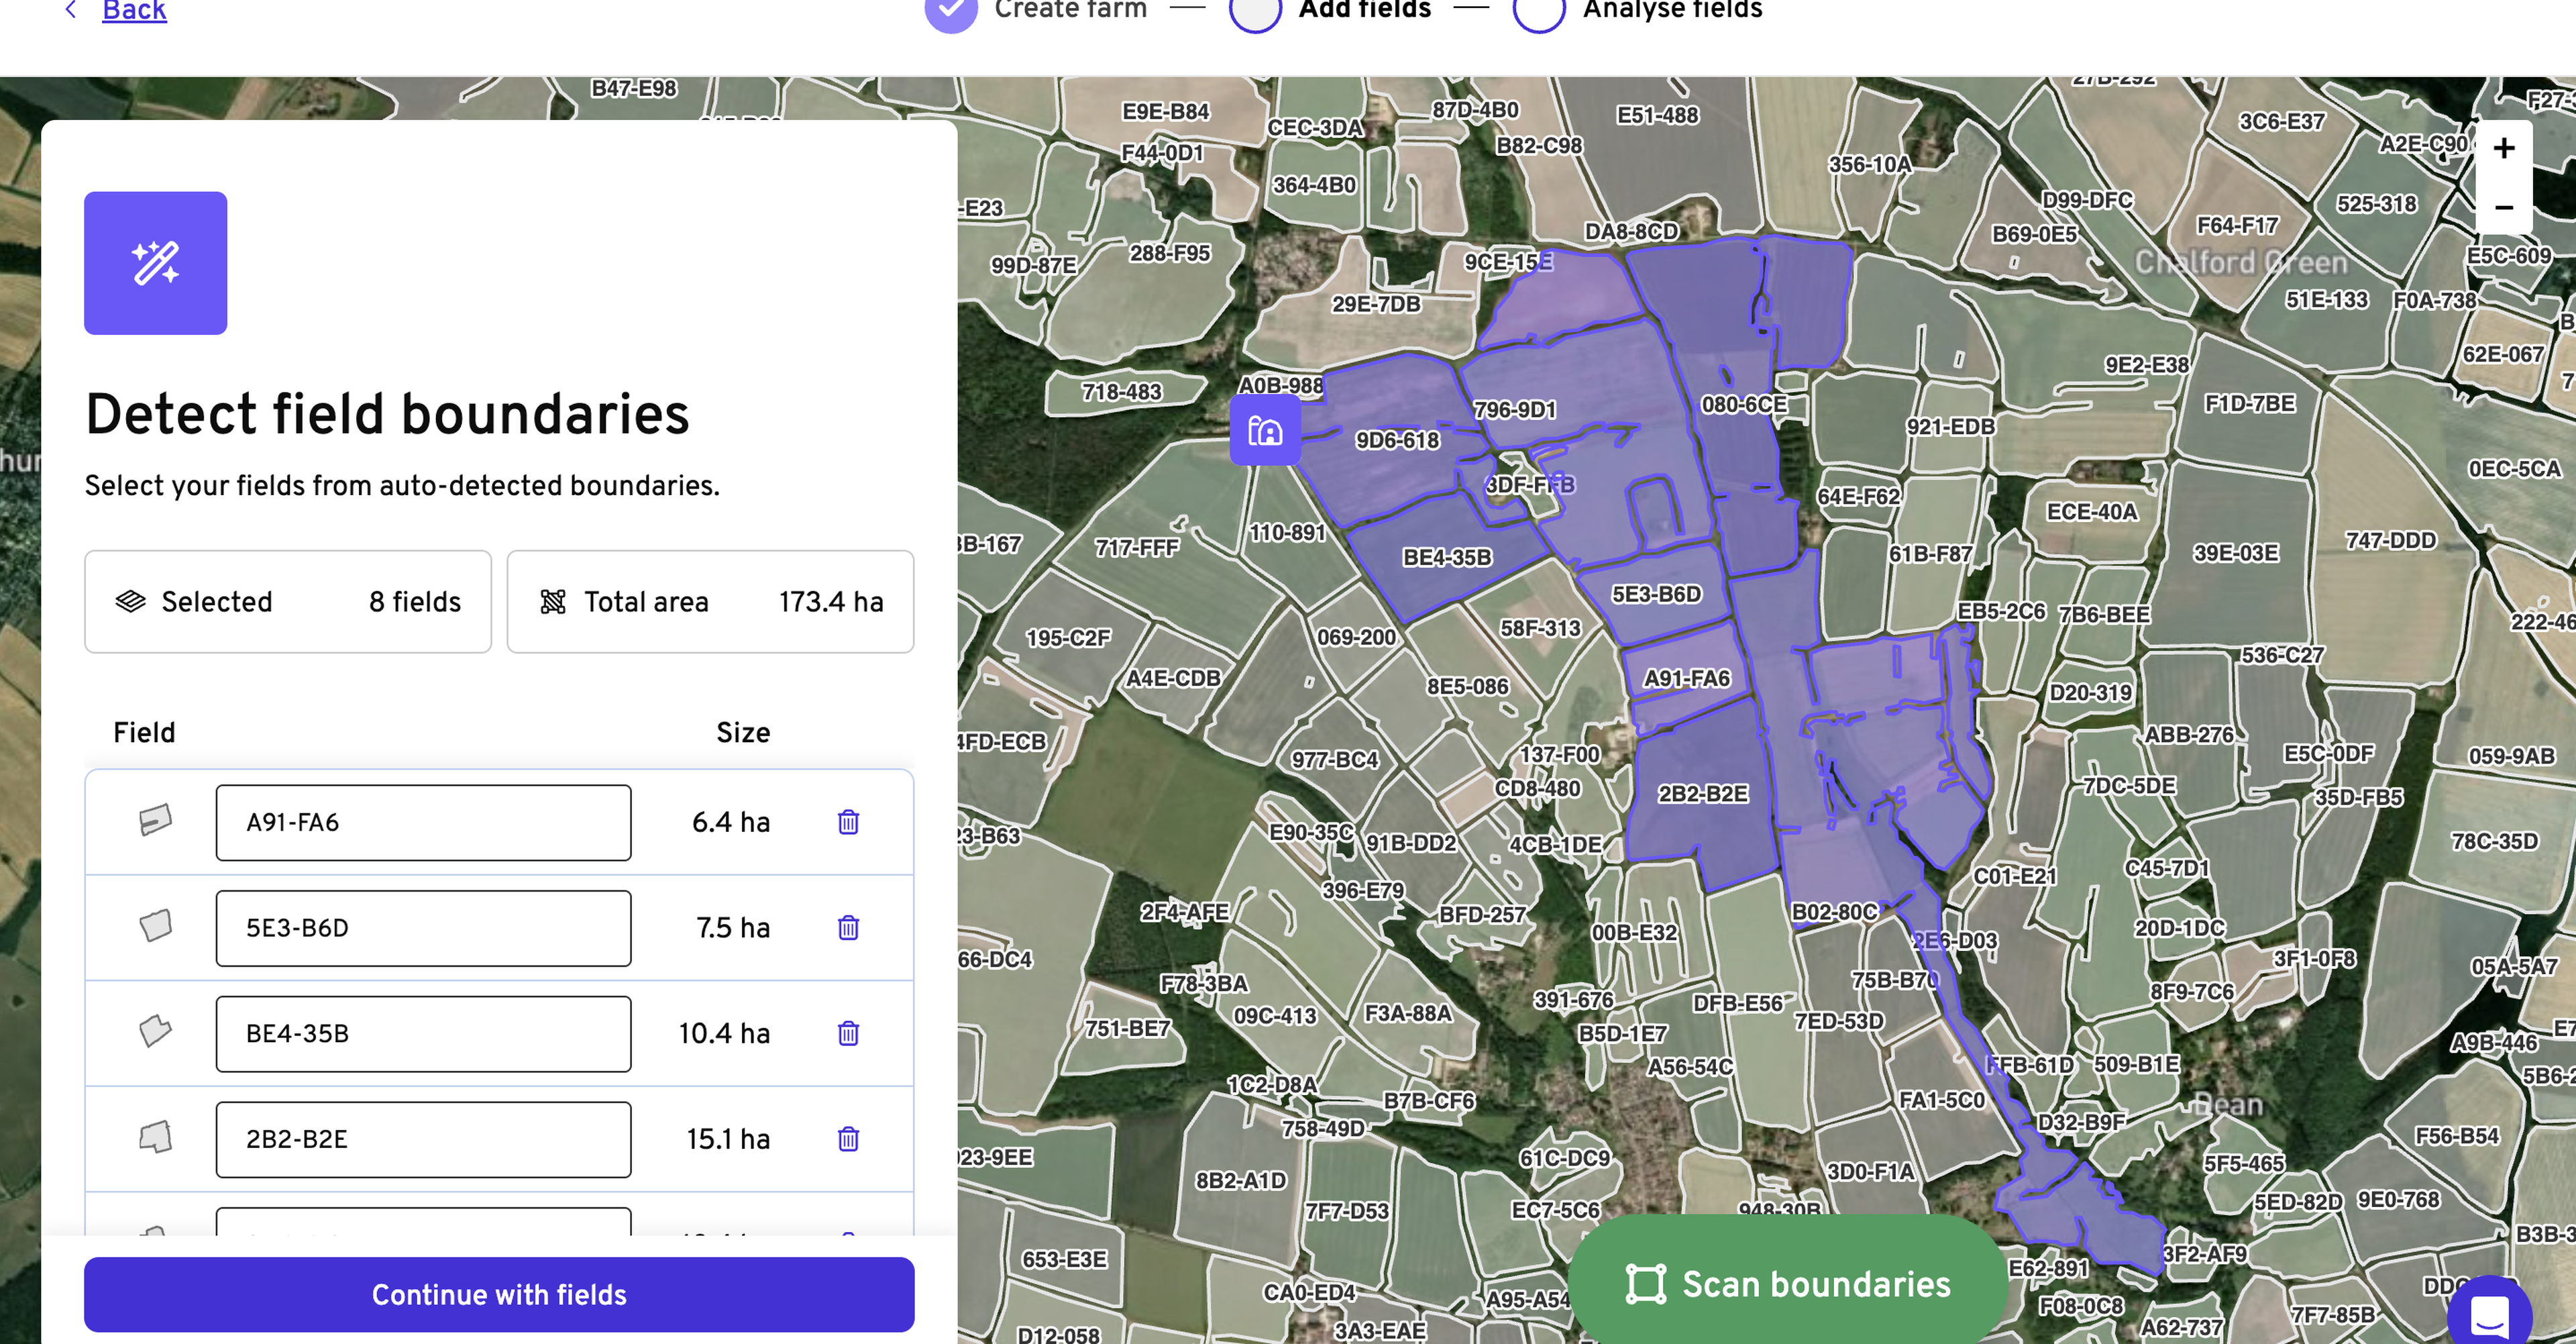This screenshot has height=1344, width=2576.
Task: Delete field A91-FA6 with trash icon
Action: tap(848, 822)
